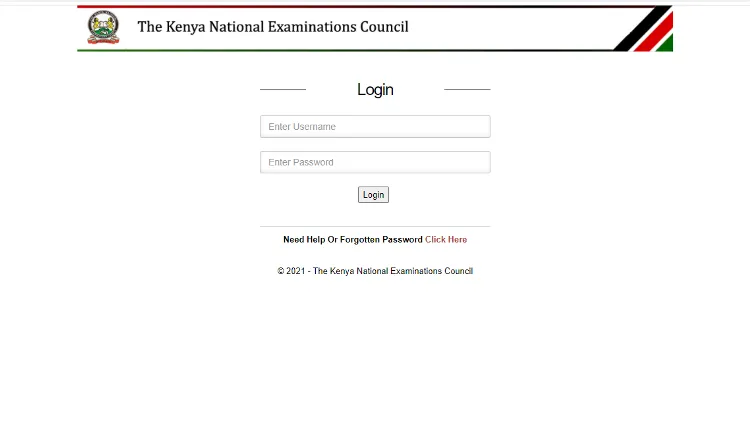The height and width of the screenshot is (428, 750).
Task: Click the word 'Council' in the header title
Action: pyautogui.click(x=385, y=27)
